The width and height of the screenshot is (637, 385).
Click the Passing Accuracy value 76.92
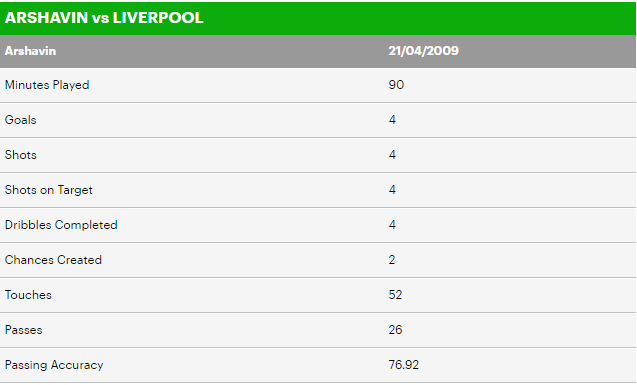[x=403, y=365]
